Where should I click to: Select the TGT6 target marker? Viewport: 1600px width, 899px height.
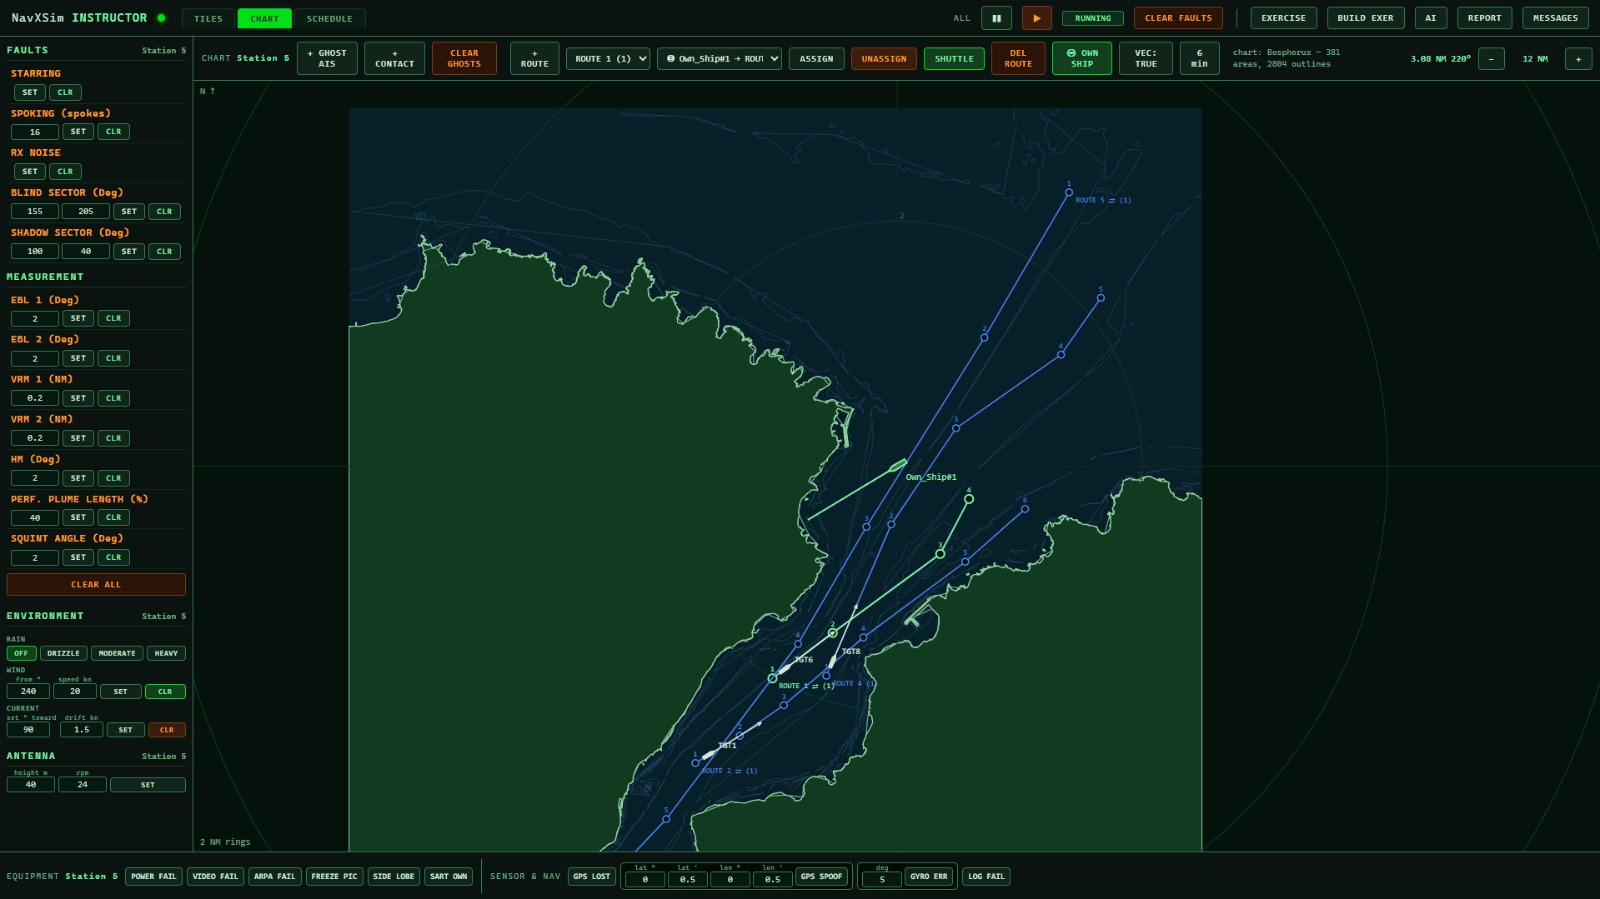[x=785, y=668]
